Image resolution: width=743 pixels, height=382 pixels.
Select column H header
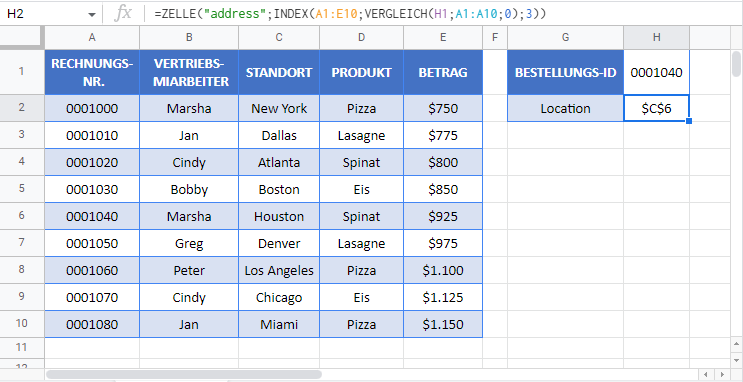656,37
